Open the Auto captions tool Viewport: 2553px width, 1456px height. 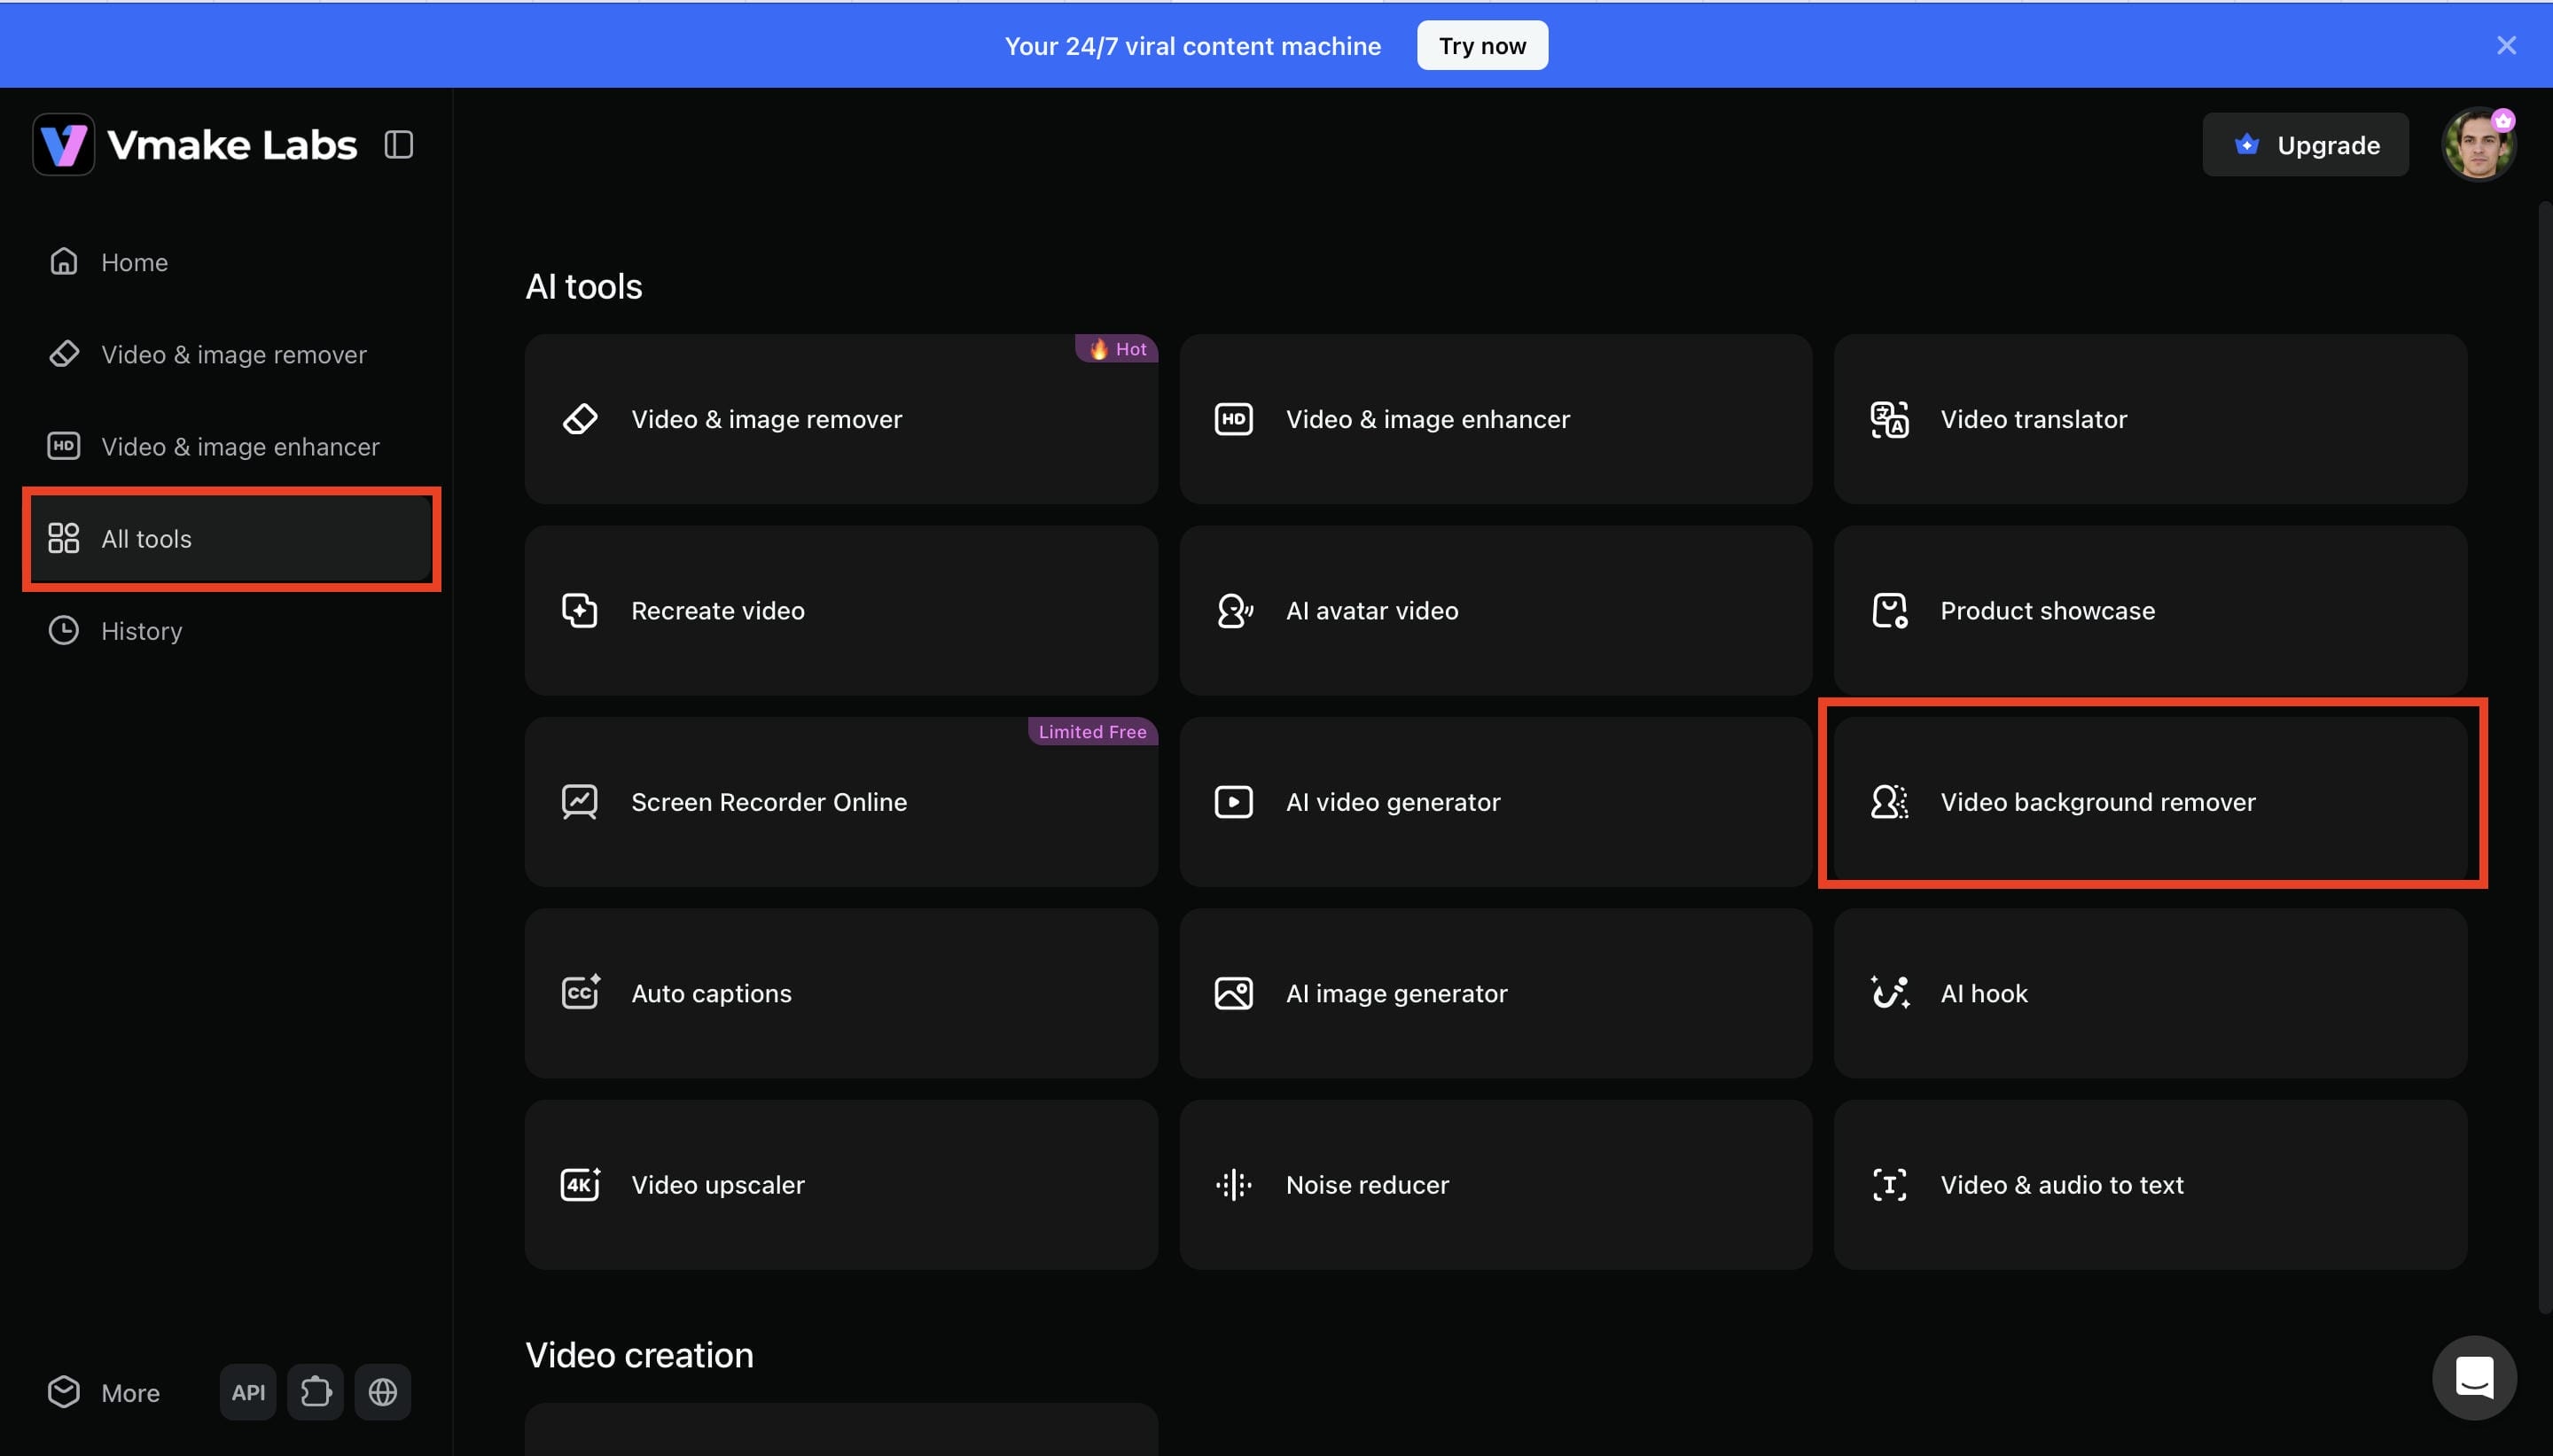coord(841,993)
